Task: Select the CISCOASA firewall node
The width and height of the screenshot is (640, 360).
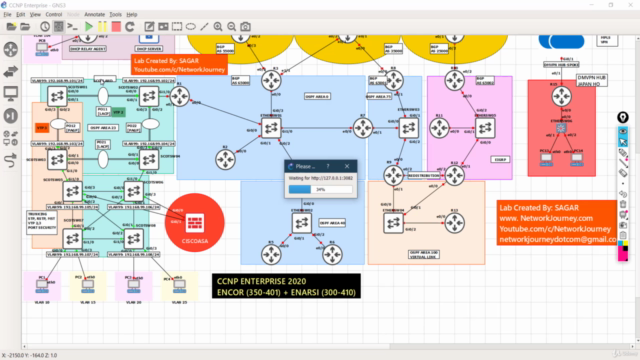Action: click(195, 223)
